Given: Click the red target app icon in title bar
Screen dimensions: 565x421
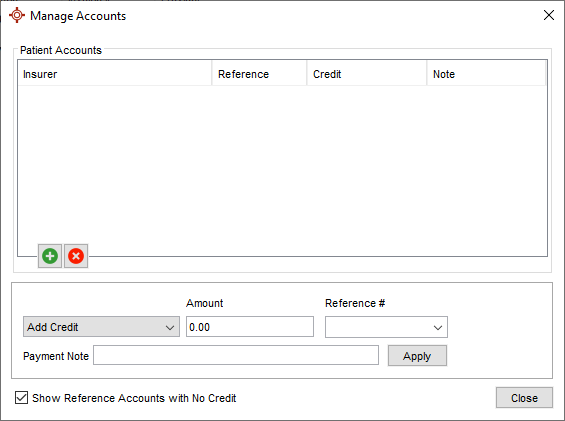Looking at the screenshot, I should [17, 15].
